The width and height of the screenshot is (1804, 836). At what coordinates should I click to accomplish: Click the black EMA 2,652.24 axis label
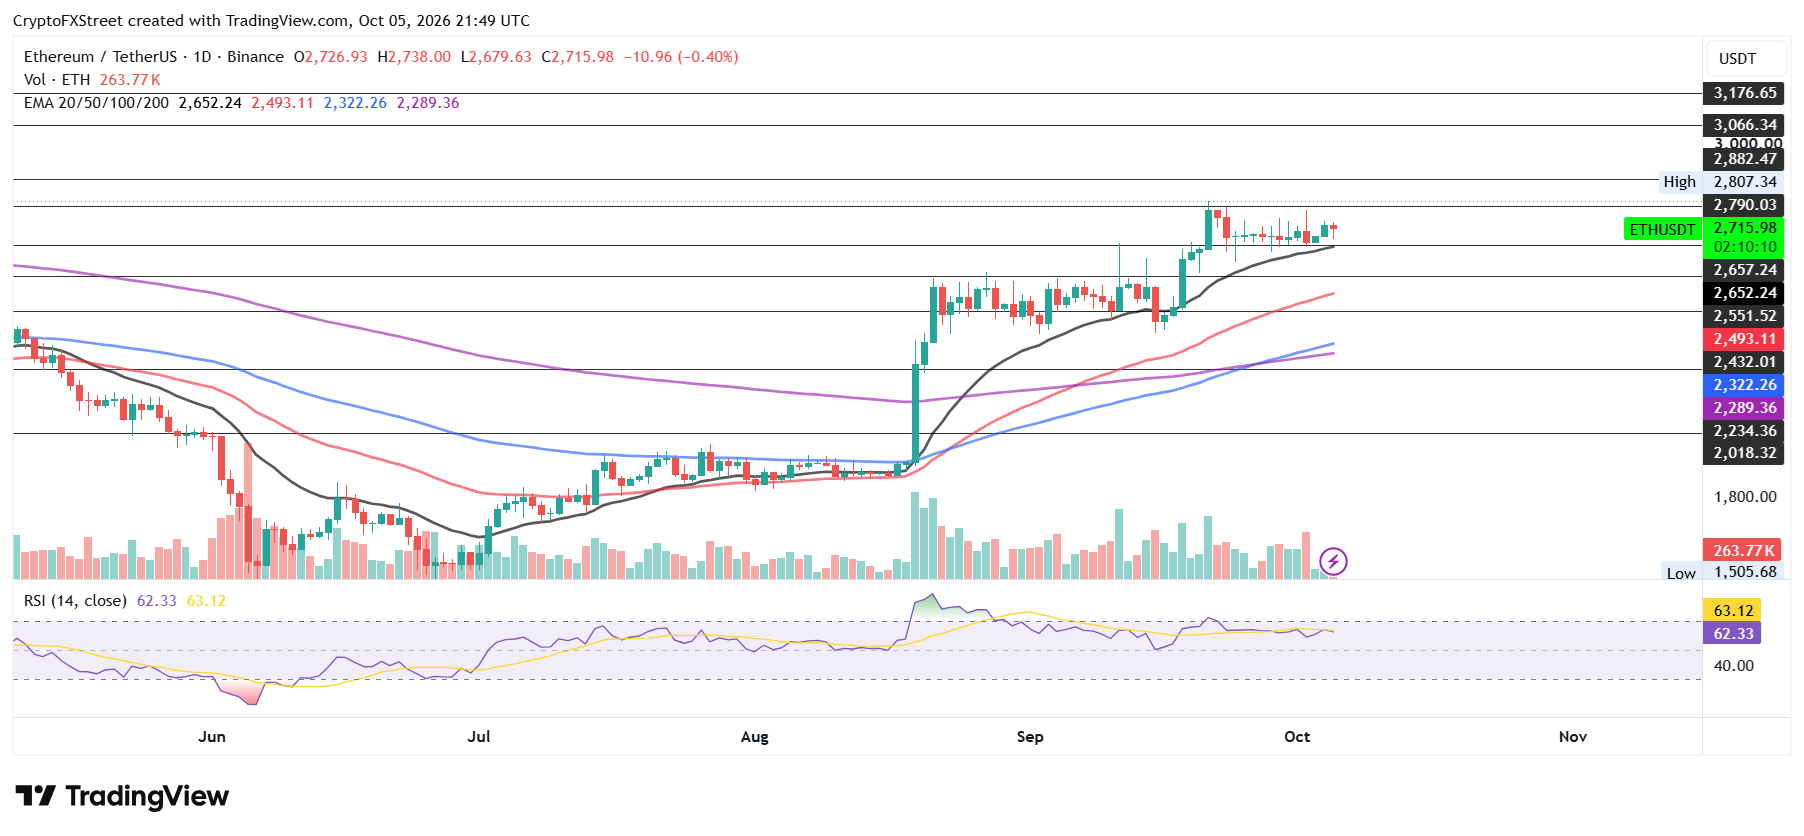point(1745,293)
